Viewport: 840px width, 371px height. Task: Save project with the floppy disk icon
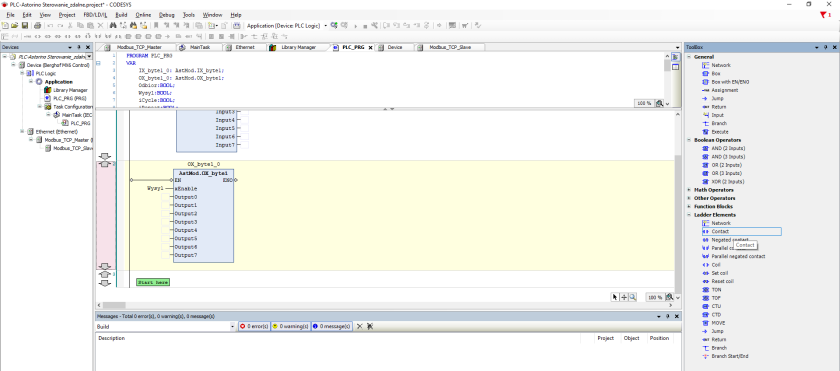(x=25, y=25)
